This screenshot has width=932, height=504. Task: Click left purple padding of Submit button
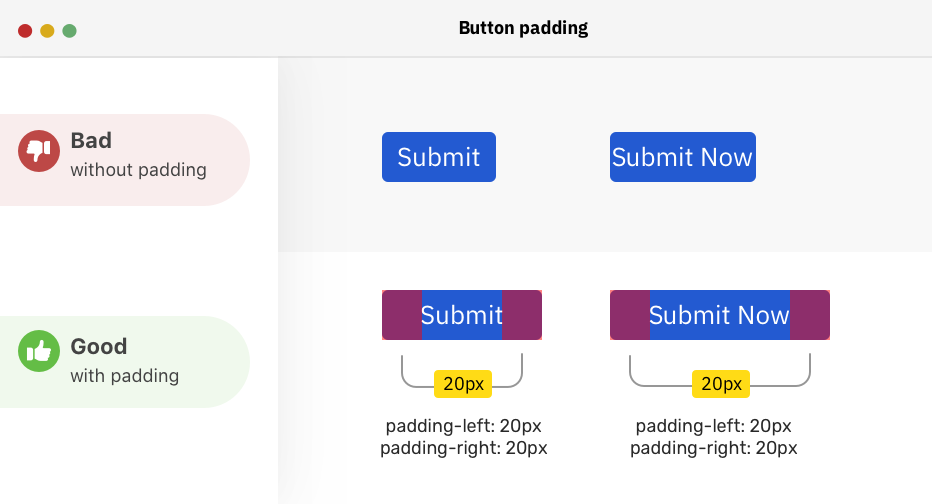[x=402, y=315]
